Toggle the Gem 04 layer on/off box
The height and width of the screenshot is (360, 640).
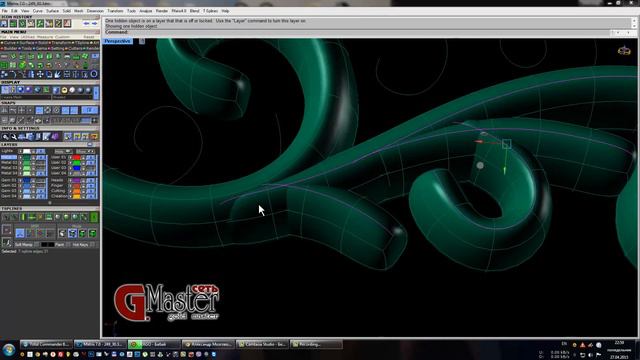(41, 196)
